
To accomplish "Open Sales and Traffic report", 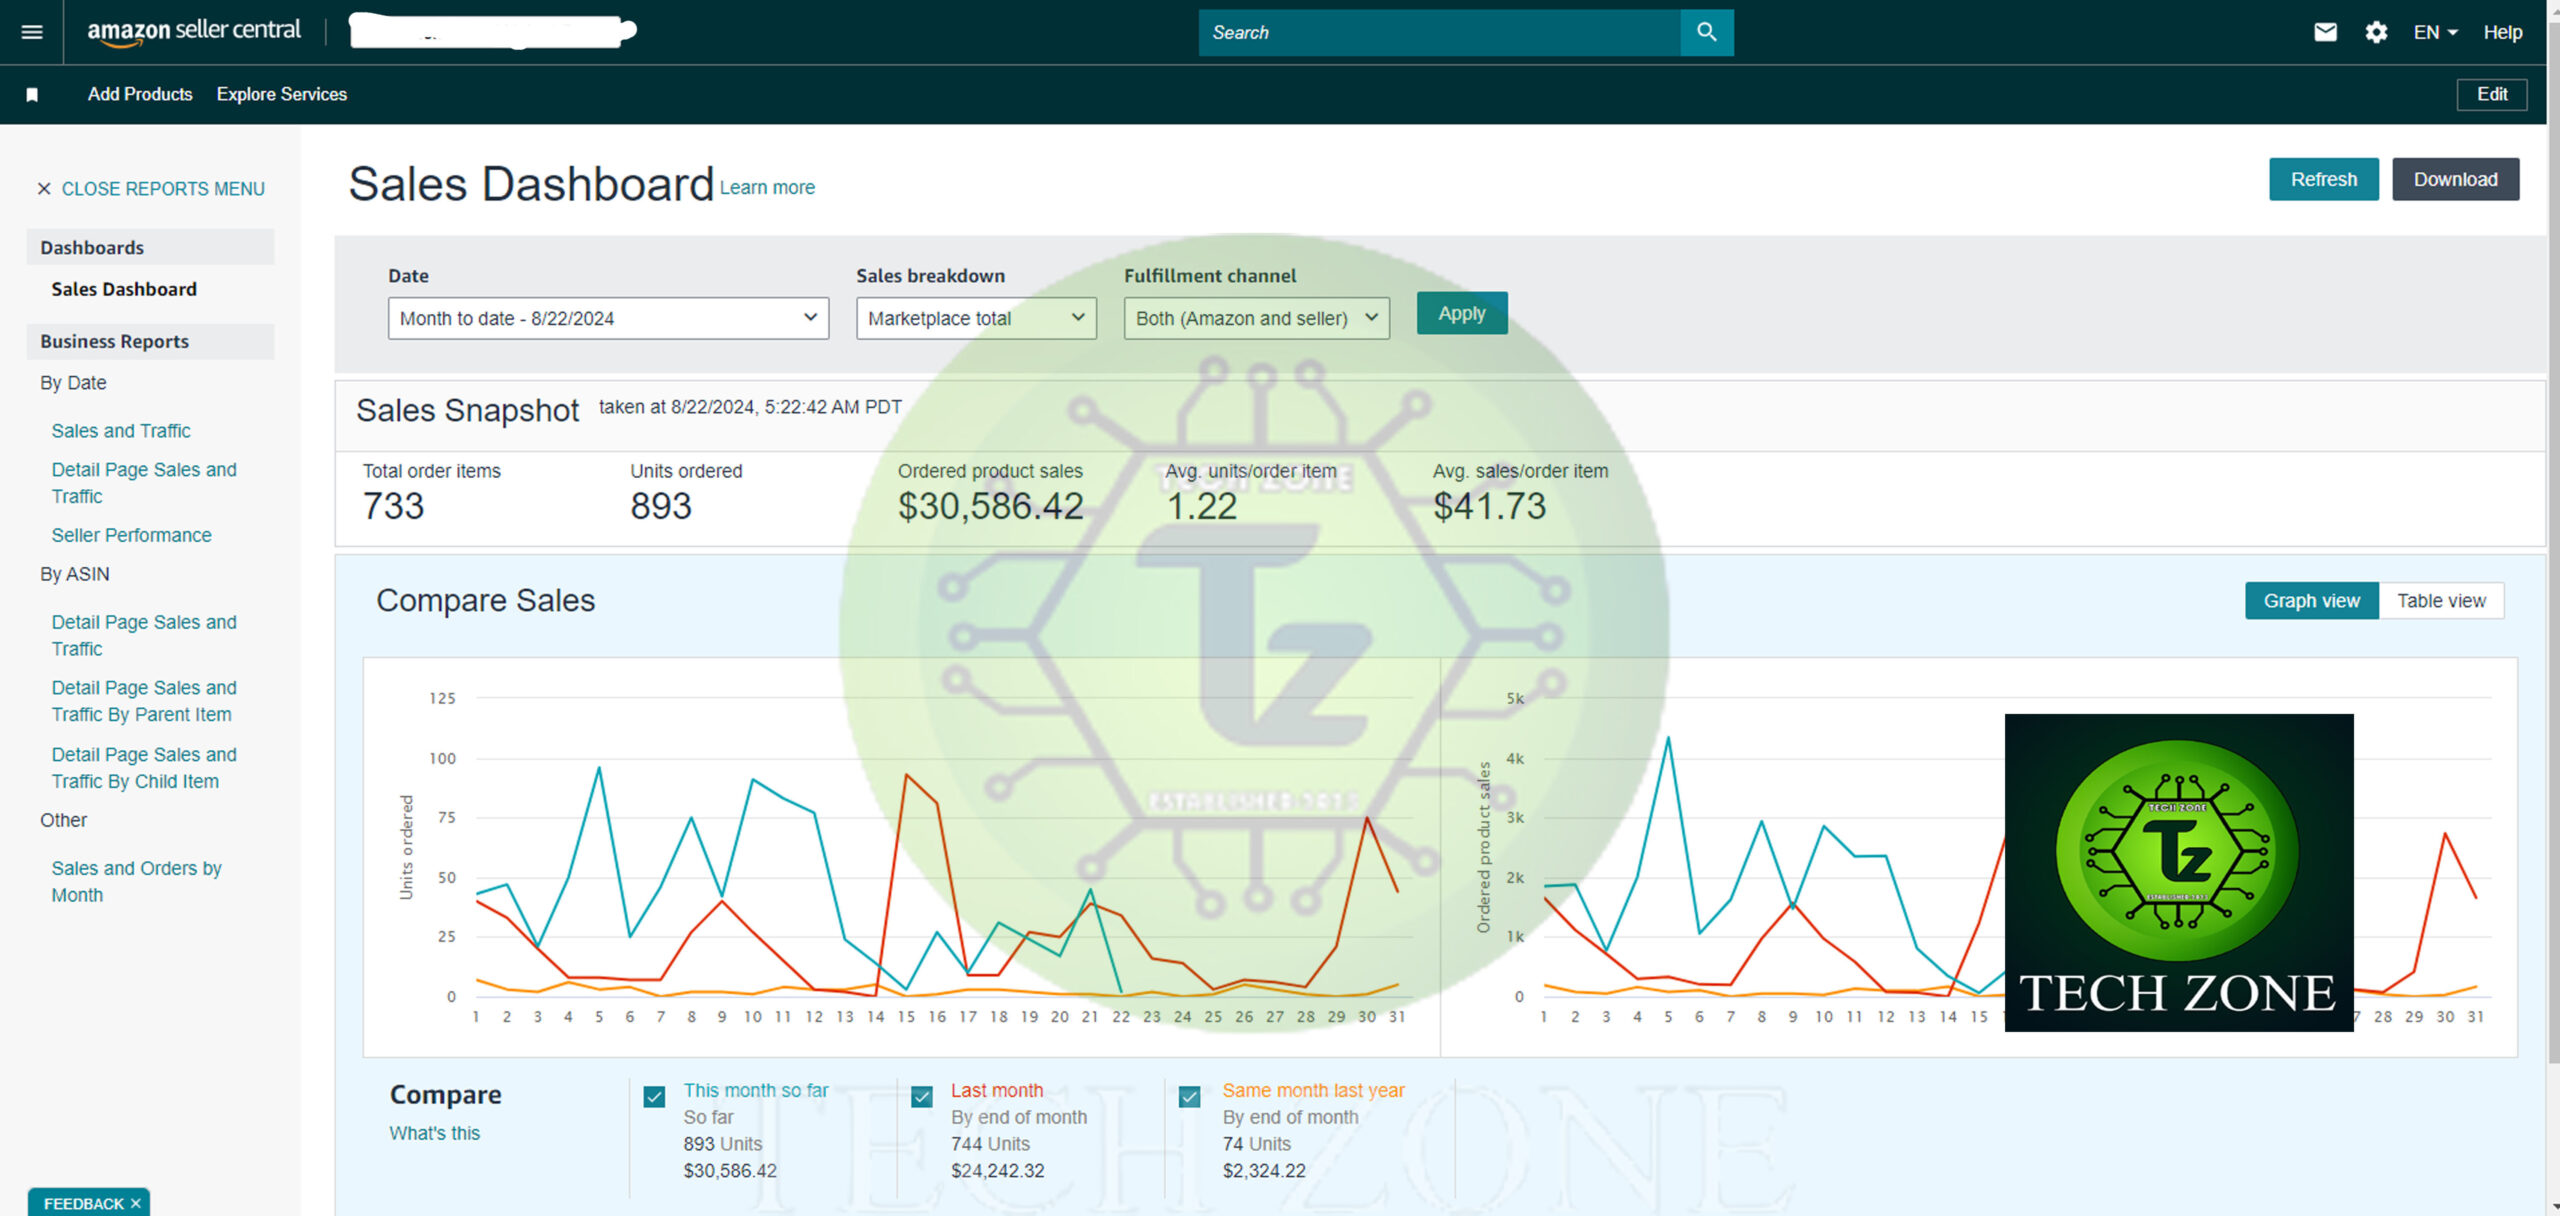I will pos(121,431).
